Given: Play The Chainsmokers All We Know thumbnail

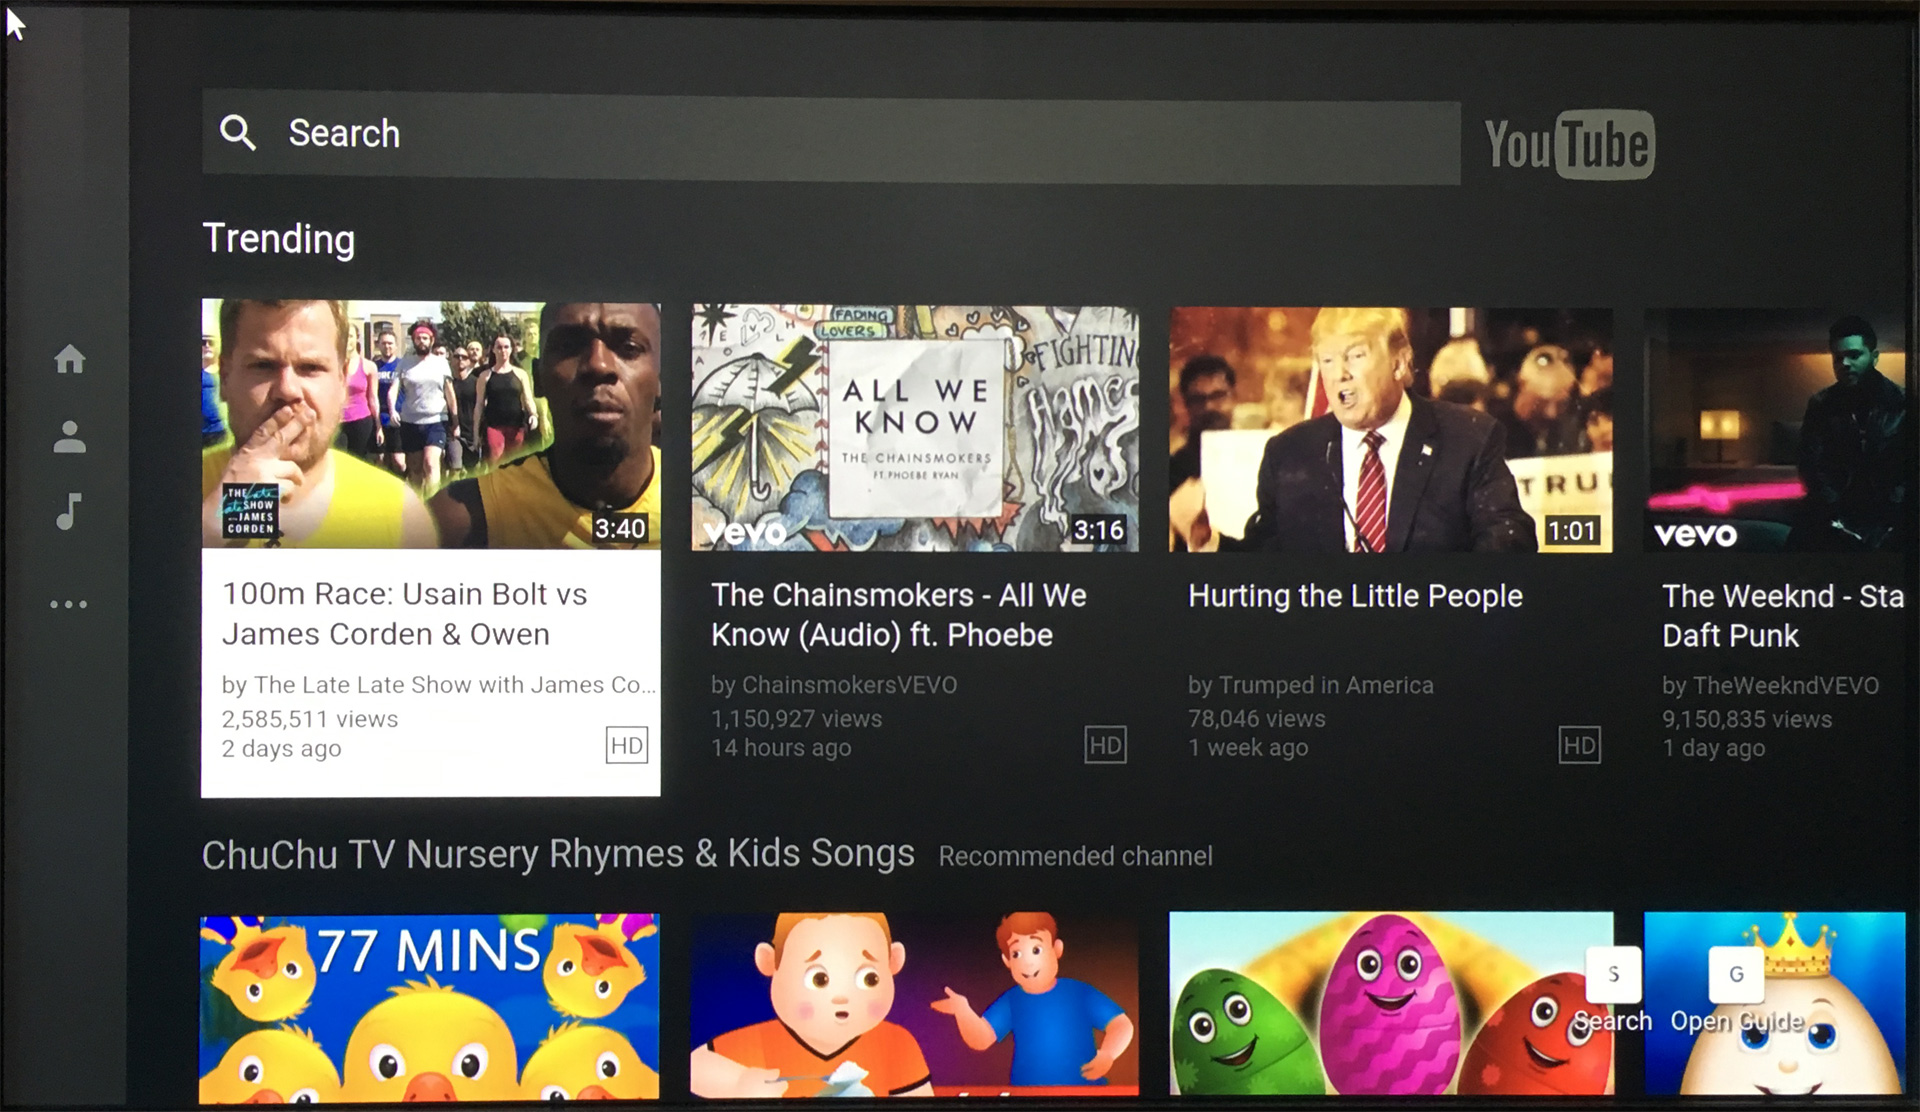Looking at the screenshot, I should point(915,428).
